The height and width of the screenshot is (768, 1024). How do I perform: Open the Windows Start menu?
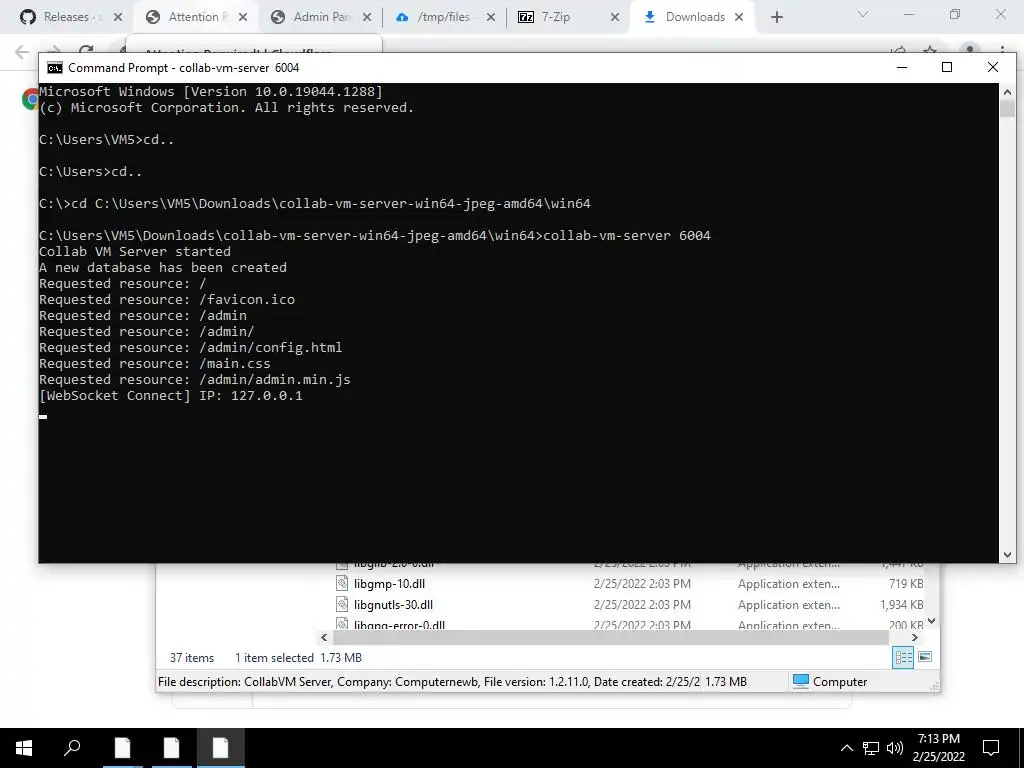coord(24,748)
